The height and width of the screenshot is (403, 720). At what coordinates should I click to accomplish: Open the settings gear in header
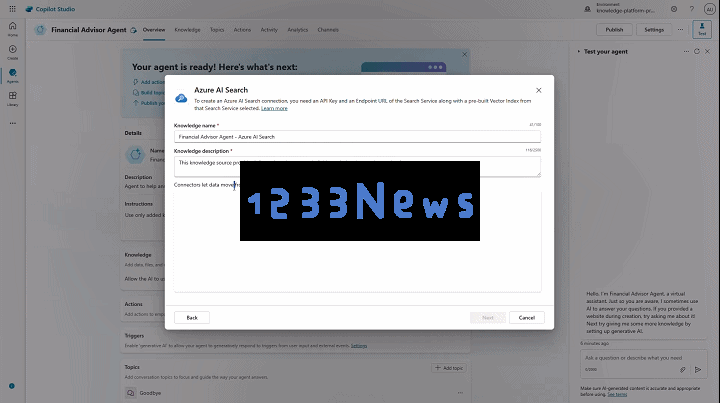point(674,9)
